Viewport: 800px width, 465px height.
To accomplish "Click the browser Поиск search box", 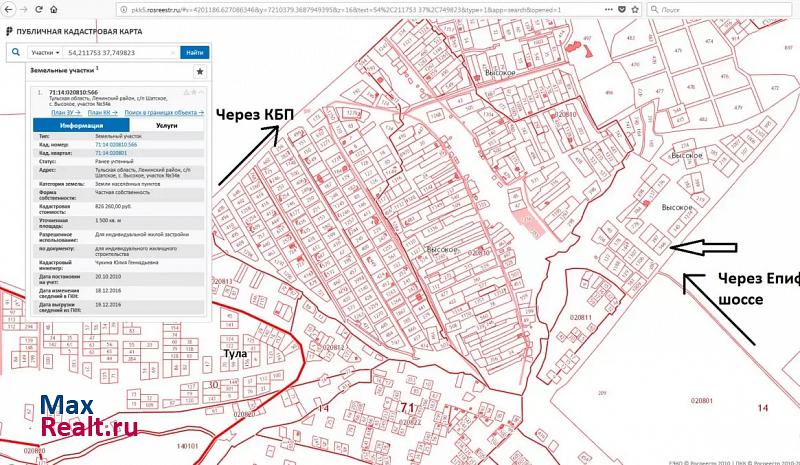I will [x=710, y=9].
